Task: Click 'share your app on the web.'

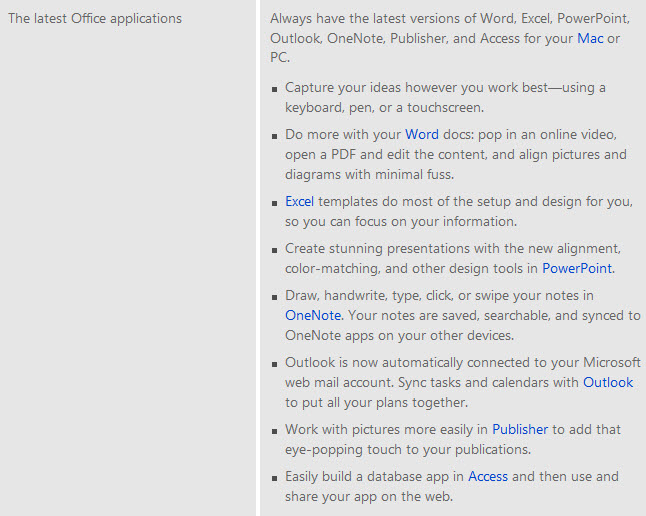Action: (369, 497)
